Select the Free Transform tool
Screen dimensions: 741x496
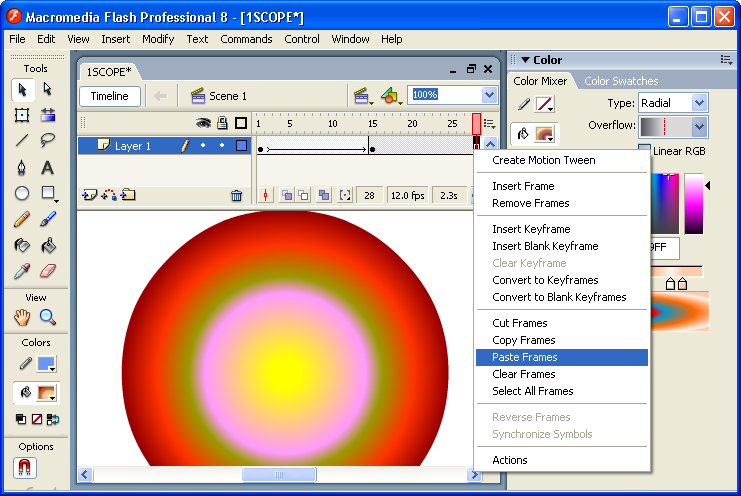[x=22, y=115]
